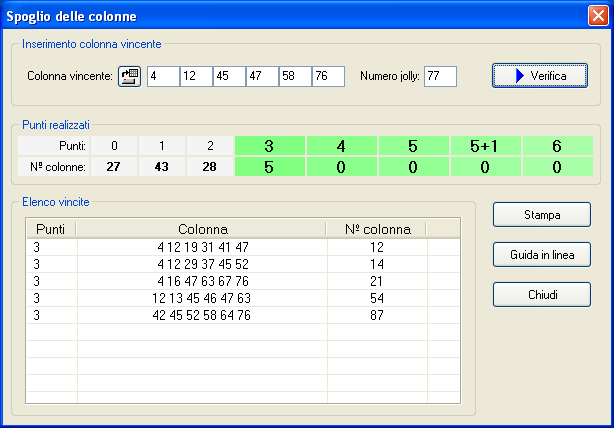Click the Verifica button
614x428 pixels.
(540, 76)
